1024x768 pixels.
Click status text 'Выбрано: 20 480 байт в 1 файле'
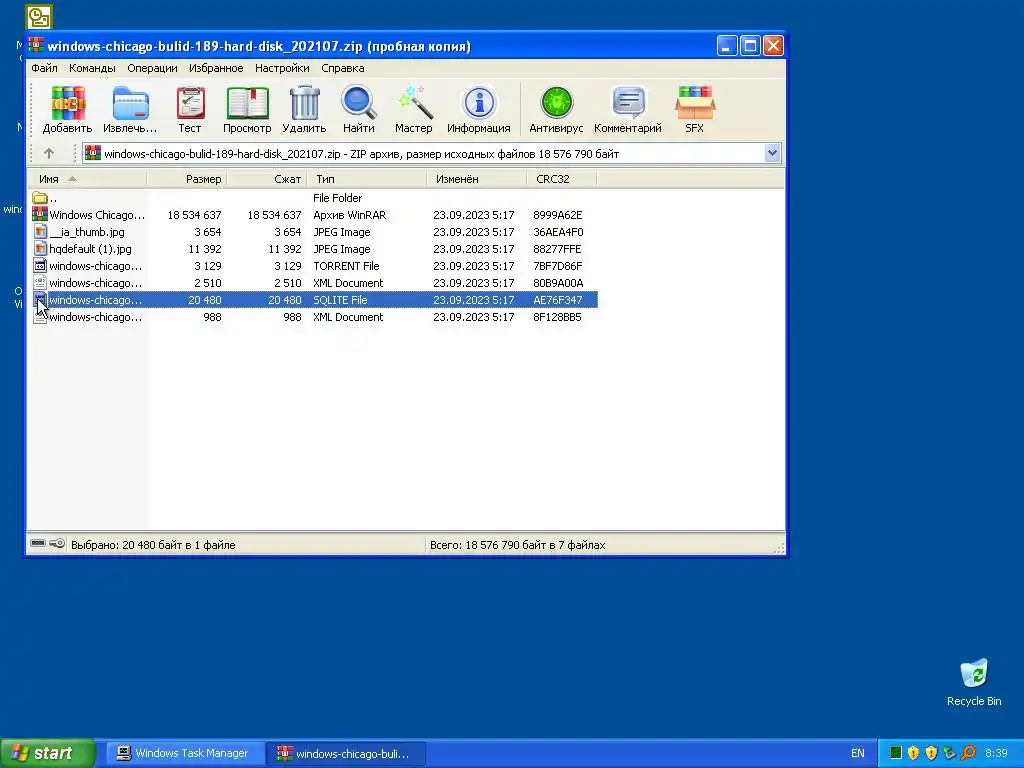click(x=153, y=545)
